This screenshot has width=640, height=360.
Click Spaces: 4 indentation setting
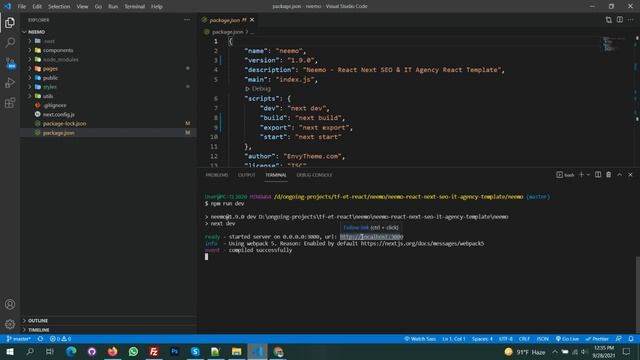coord(482,339)
